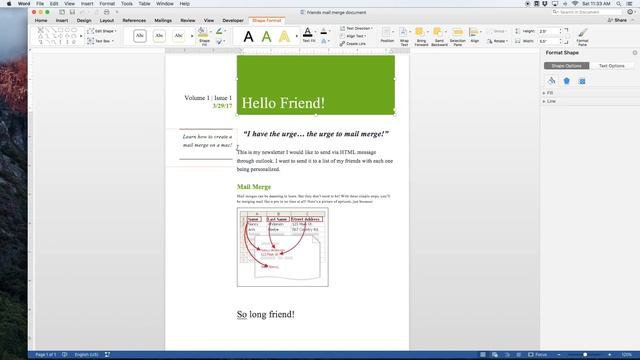Screen dimensions: 640x360
Task: Click the Width value field
Action: (x=549, y=41)
